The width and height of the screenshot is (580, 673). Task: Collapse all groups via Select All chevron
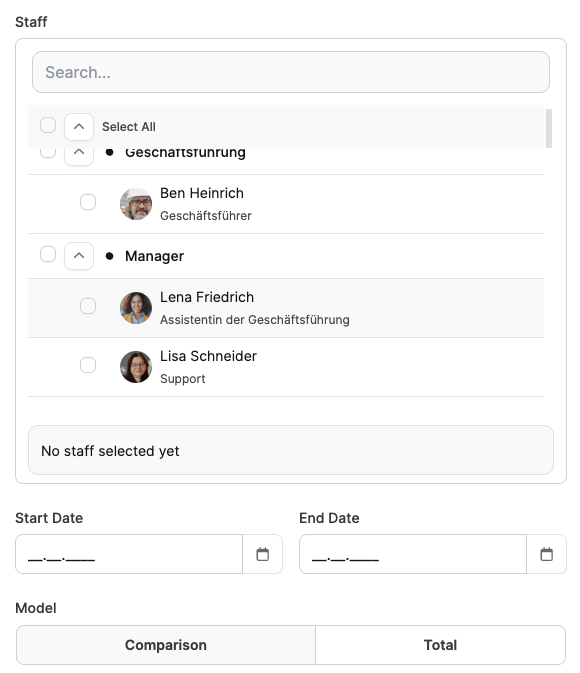point(79,127)
